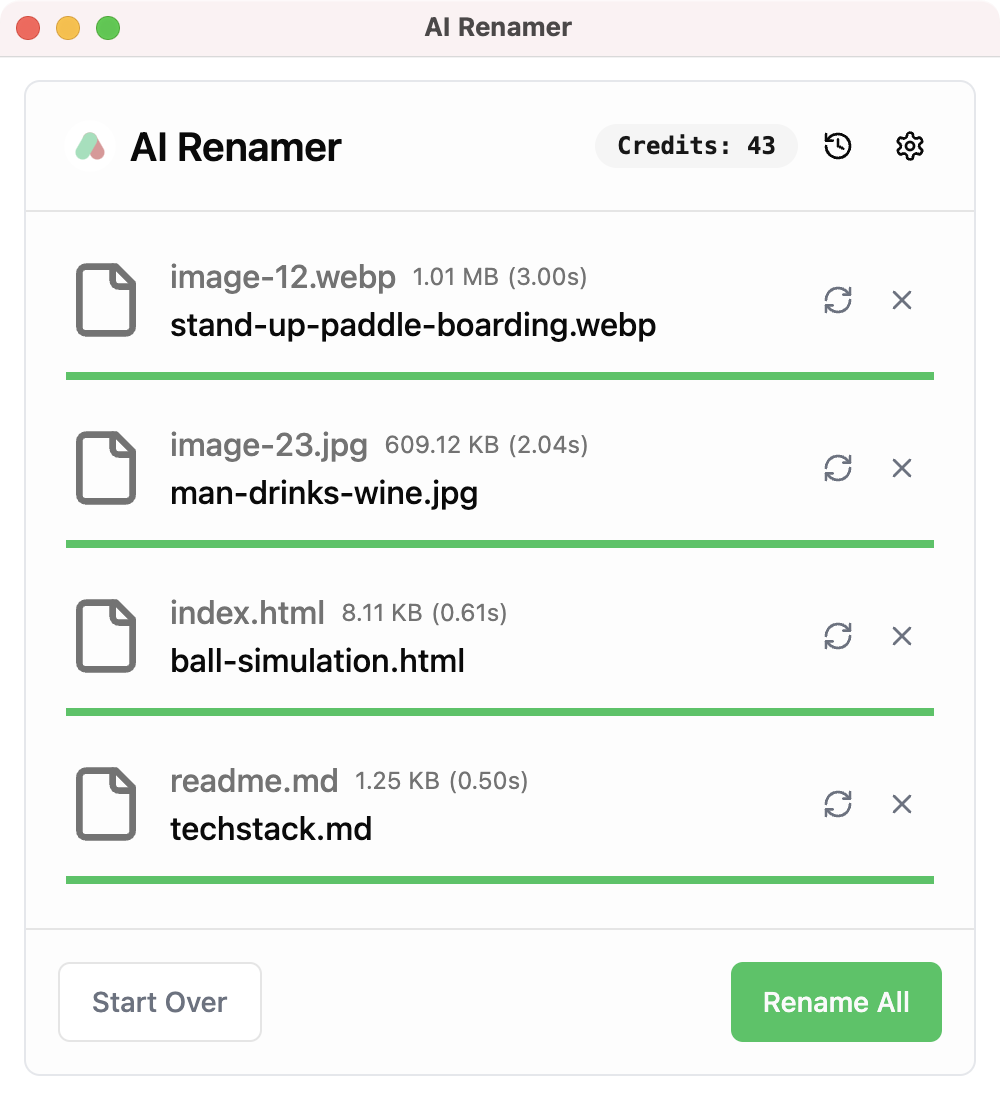Regenerate the name for image-12.webp
Viewport: 1000px width, 1100px height.
(x=840, y=300)
